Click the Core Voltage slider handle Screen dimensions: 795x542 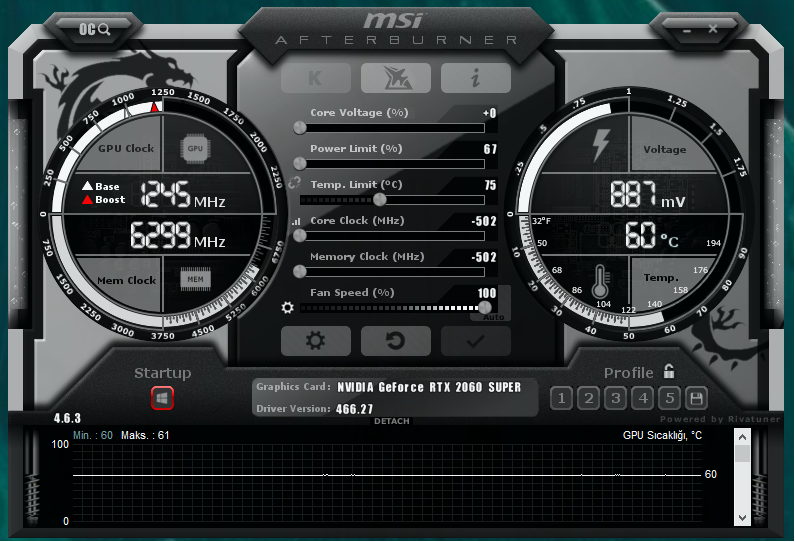point(300,128)
